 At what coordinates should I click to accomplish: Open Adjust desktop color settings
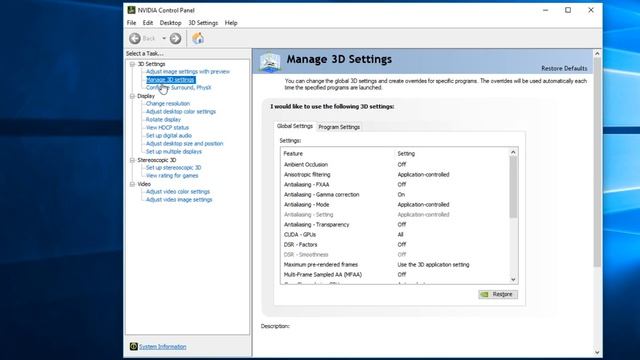click(181, 111)
